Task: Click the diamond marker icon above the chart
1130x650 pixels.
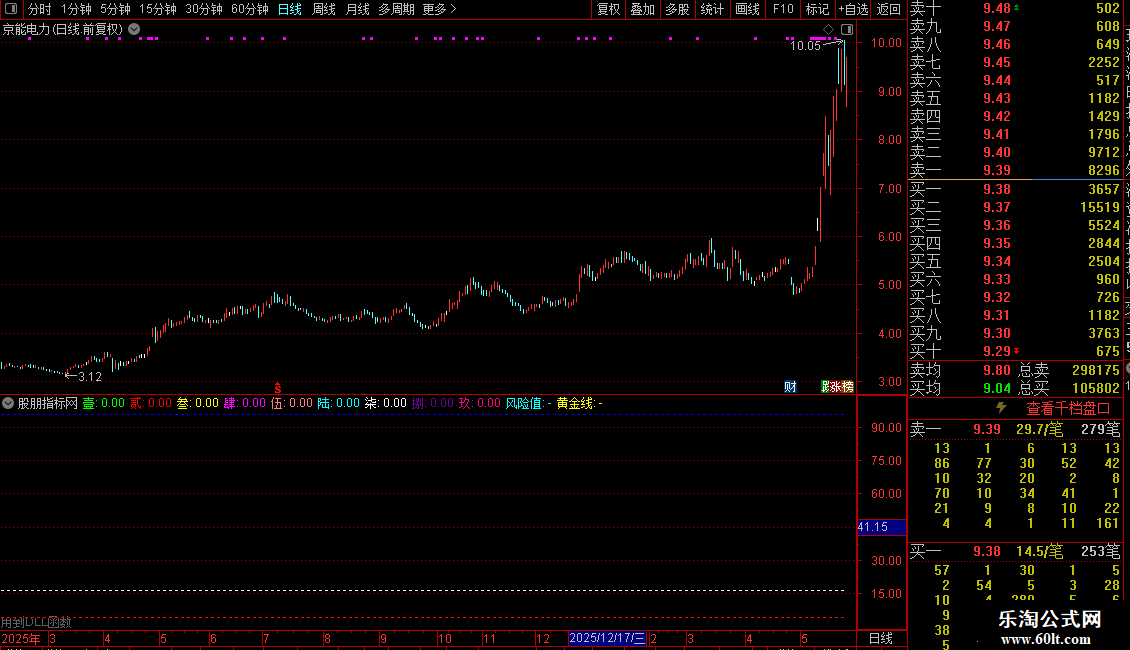Action: coord(828,30)
